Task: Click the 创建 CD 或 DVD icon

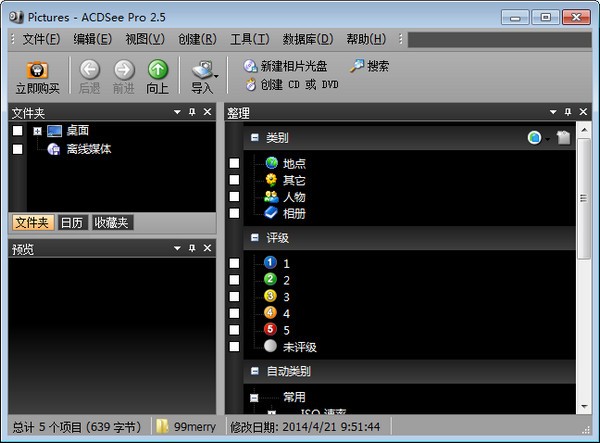Action: point(251,84)
